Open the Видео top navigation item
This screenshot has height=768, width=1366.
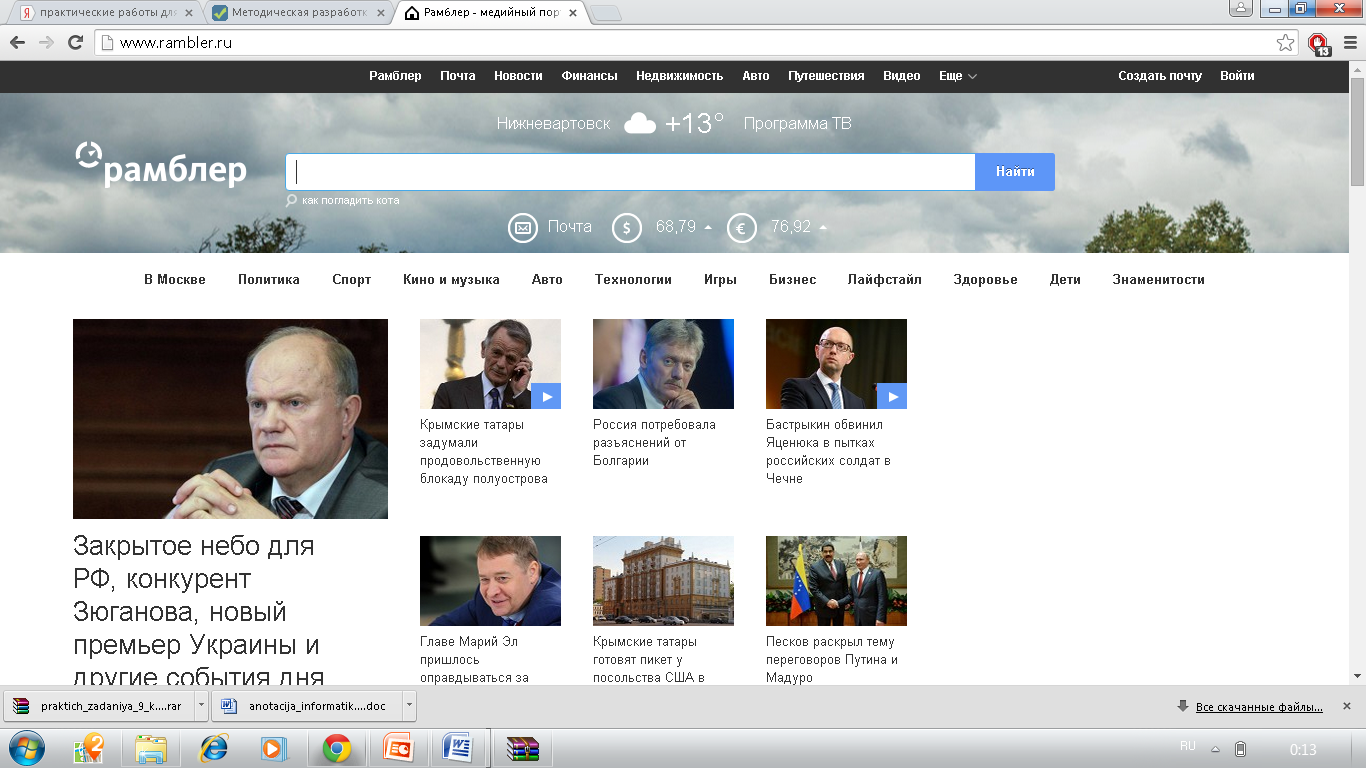coord(902,76)
